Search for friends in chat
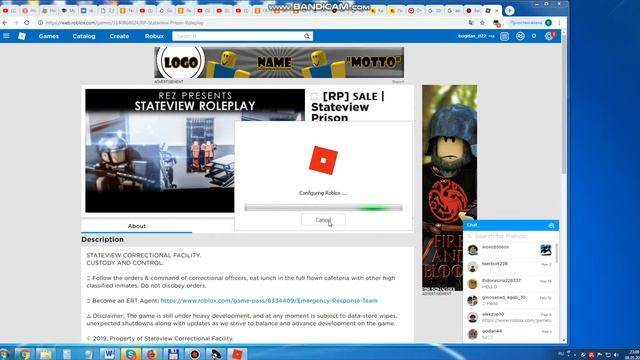 [511, 236]
